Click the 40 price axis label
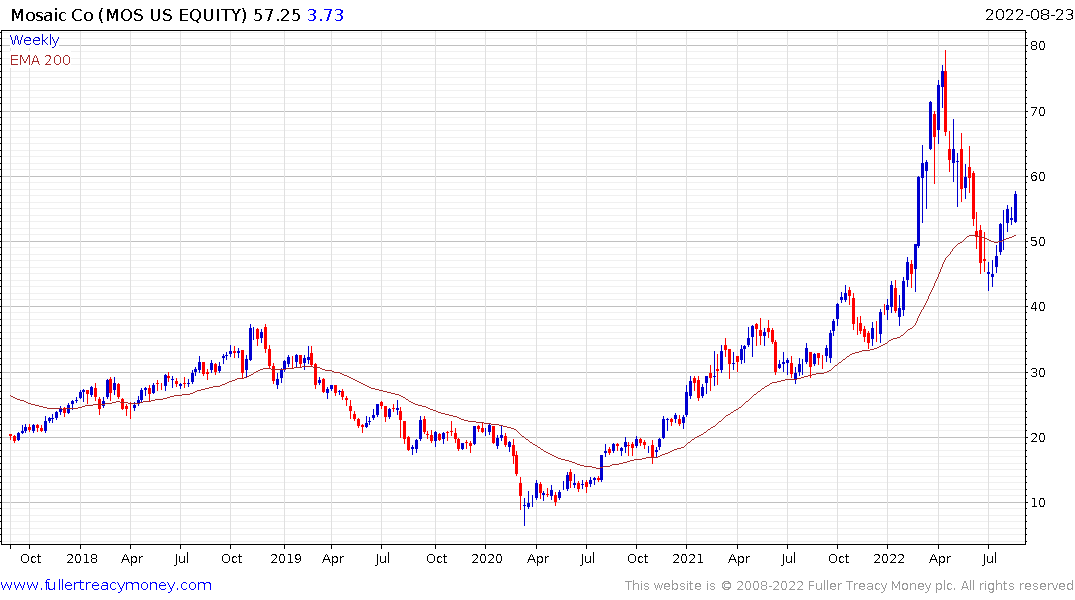The image size is (1075, 600). (x=1037, y=307)
